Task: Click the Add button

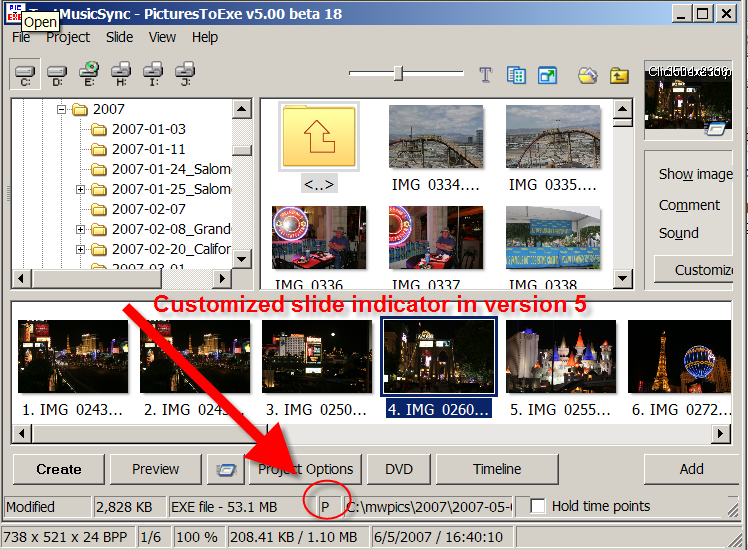Action: [x=691, y=469]
